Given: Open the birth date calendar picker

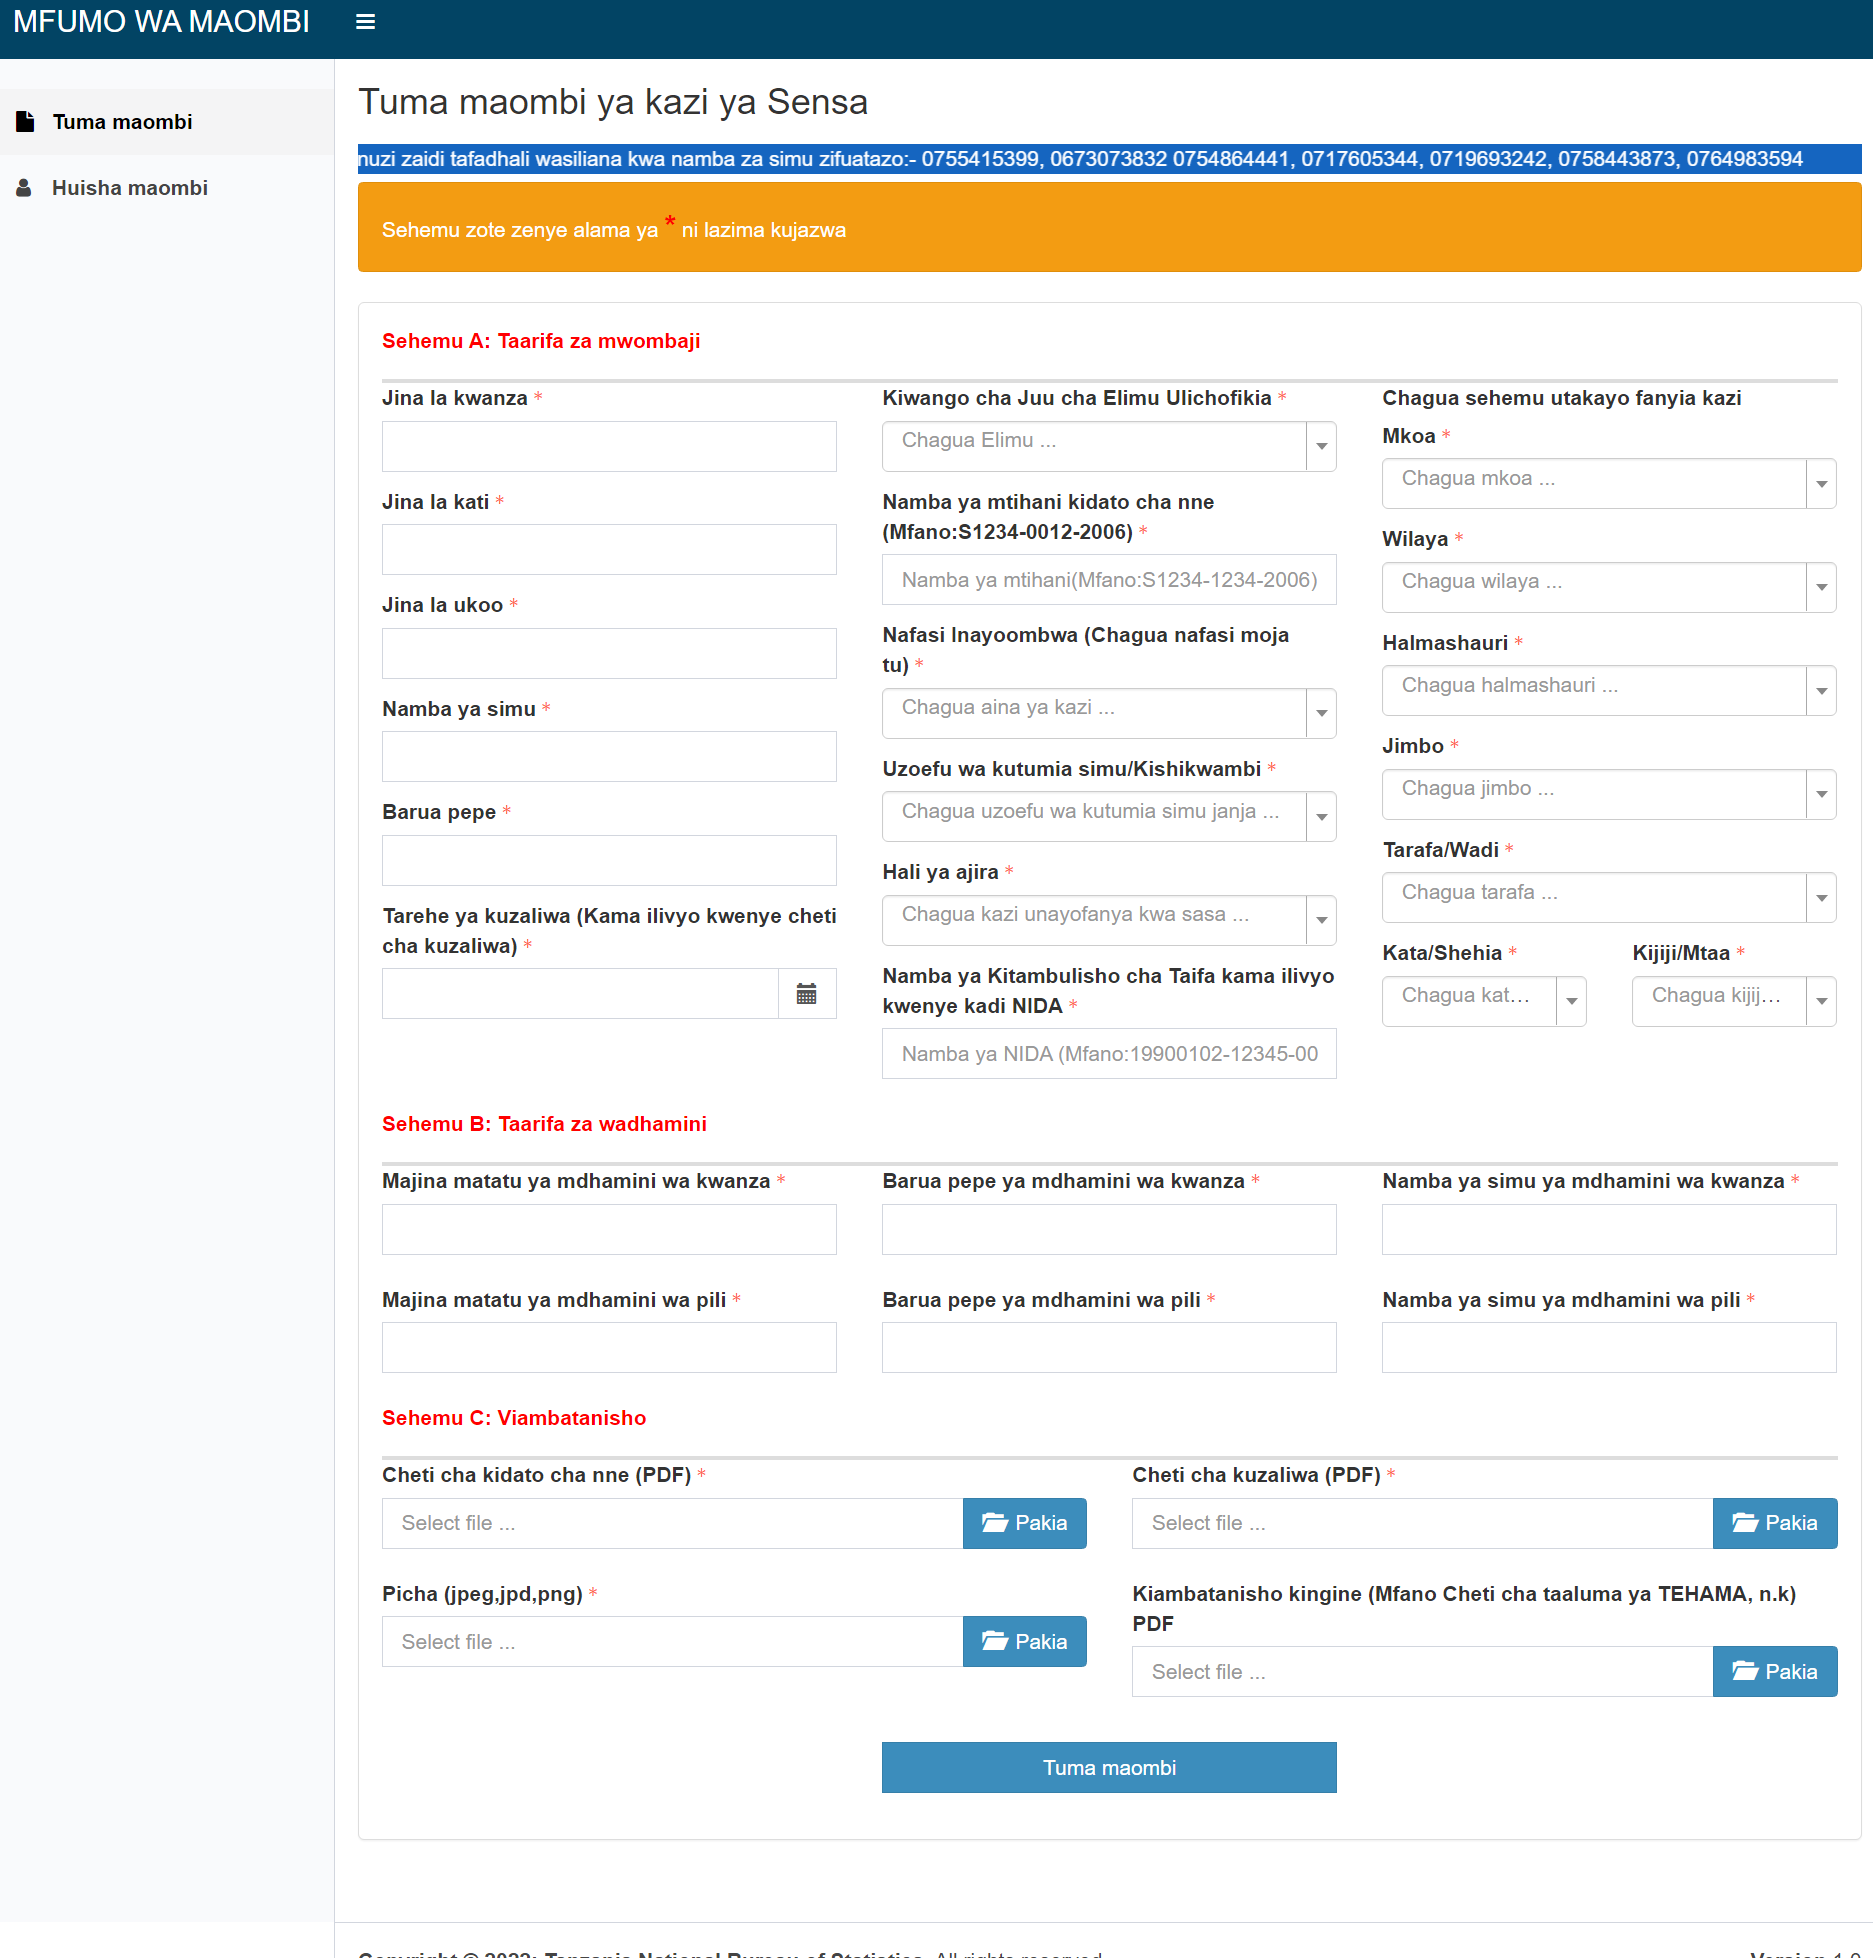Looking at the screenshot, I should (807, 993).
